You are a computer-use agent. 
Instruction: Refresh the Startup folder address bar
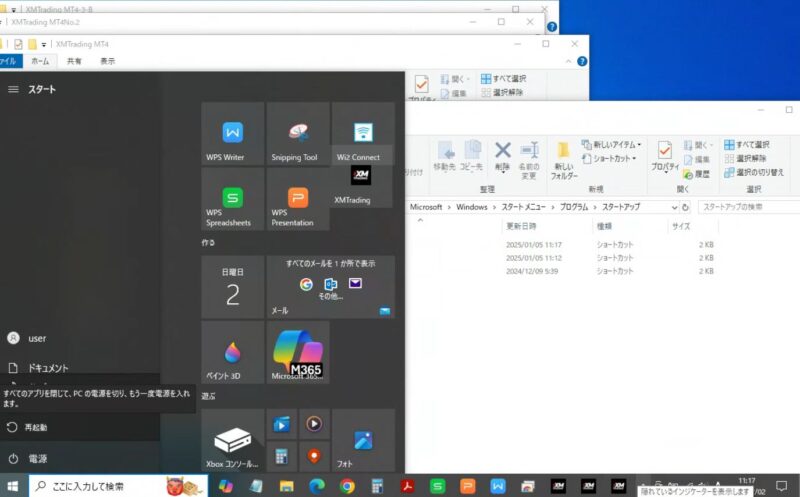click(x=685, y=207)
